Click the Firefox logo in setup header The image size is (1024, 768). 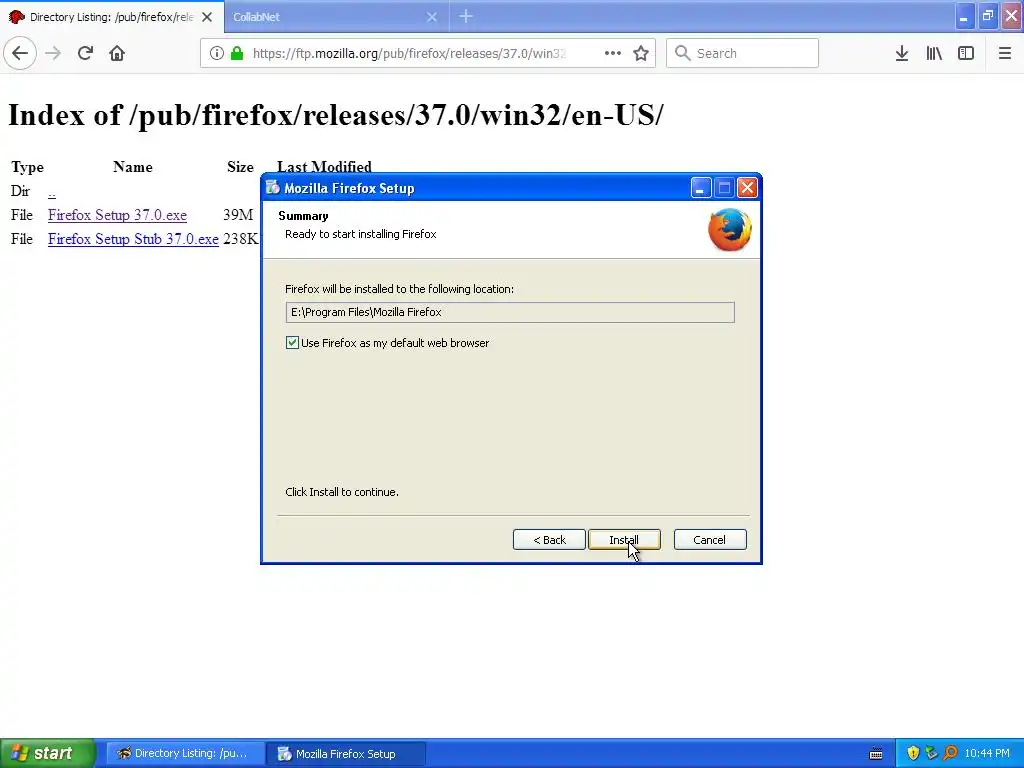point(730,229)
